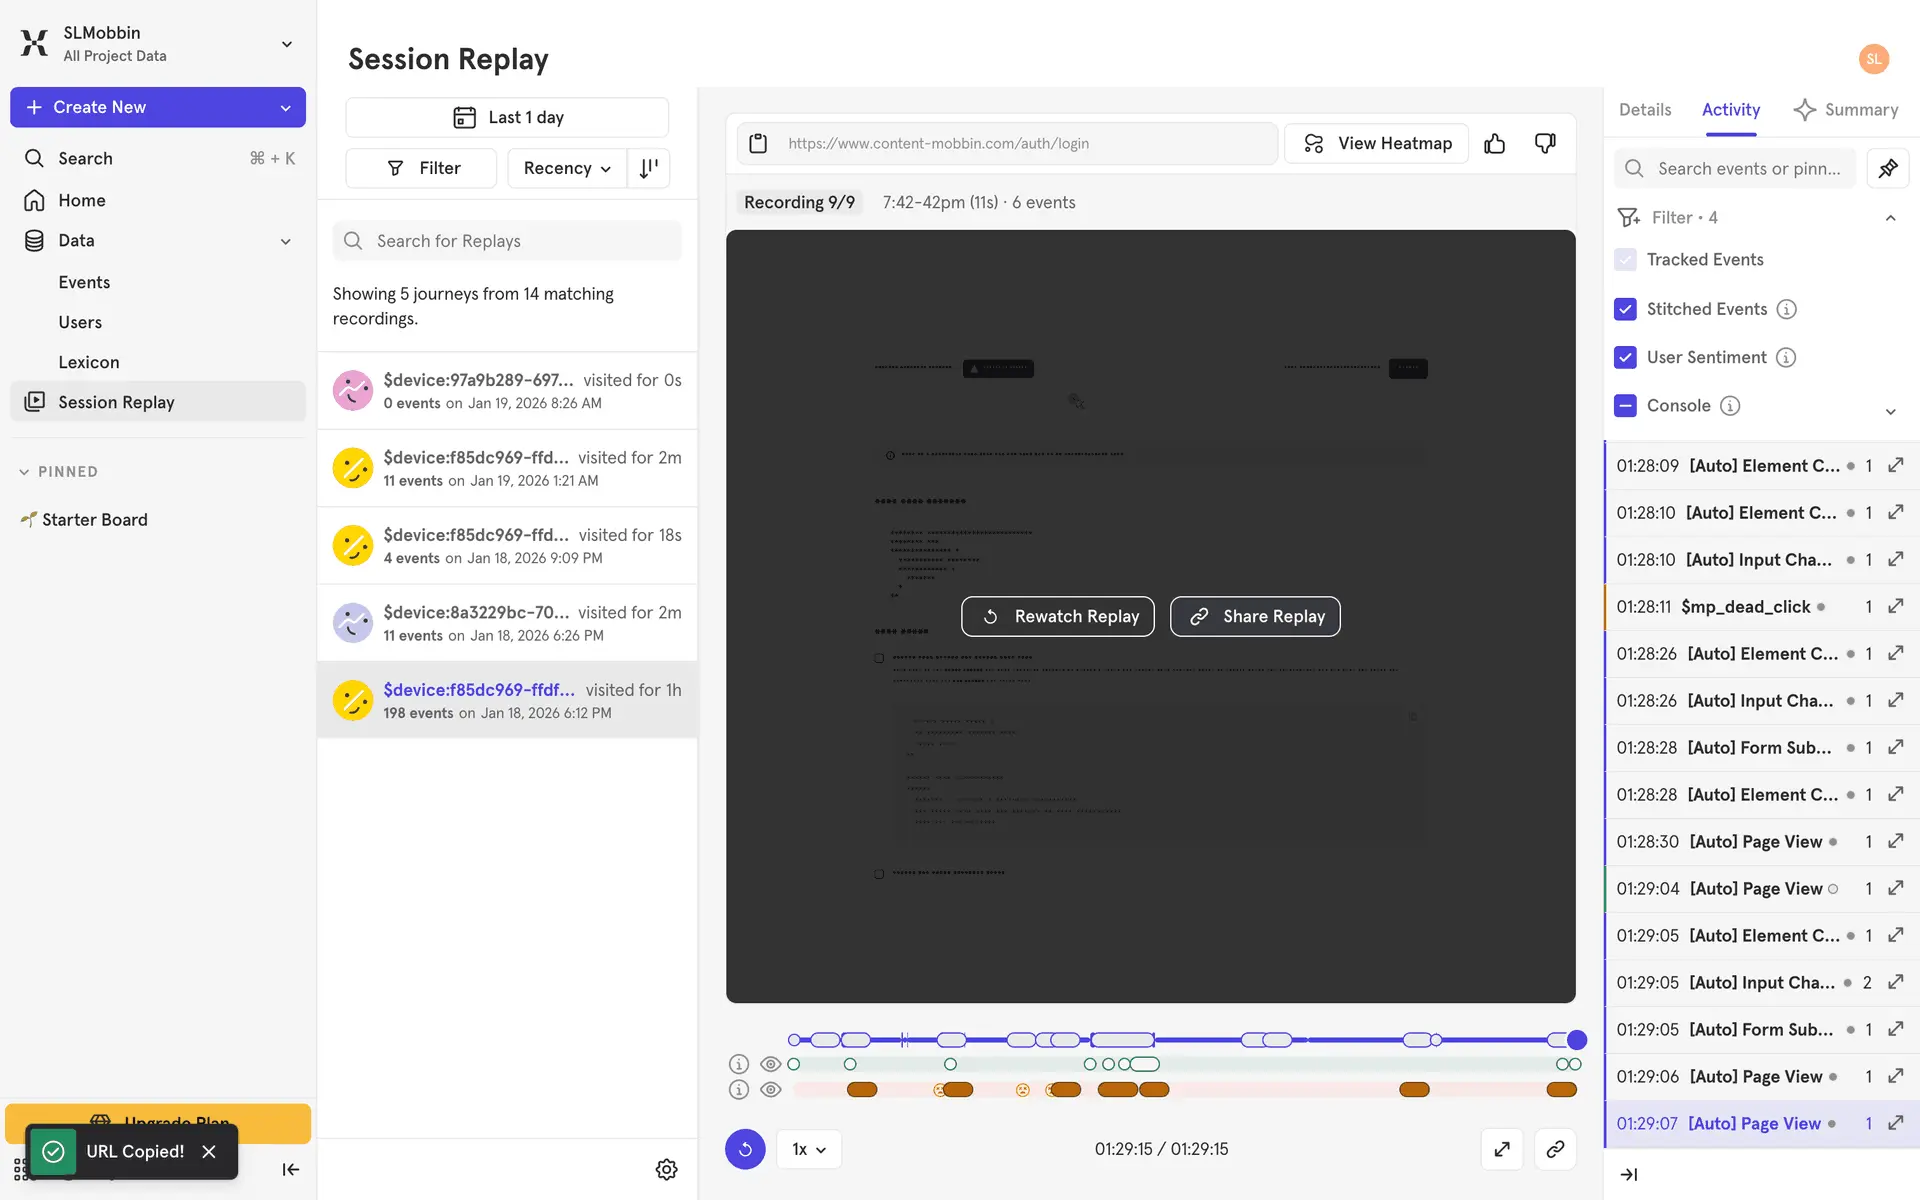Open the replay list settings gear
Image resolution: width=1920 pixels, height=1200 pixels.
pyautogui.click(x=666, y=1169)
